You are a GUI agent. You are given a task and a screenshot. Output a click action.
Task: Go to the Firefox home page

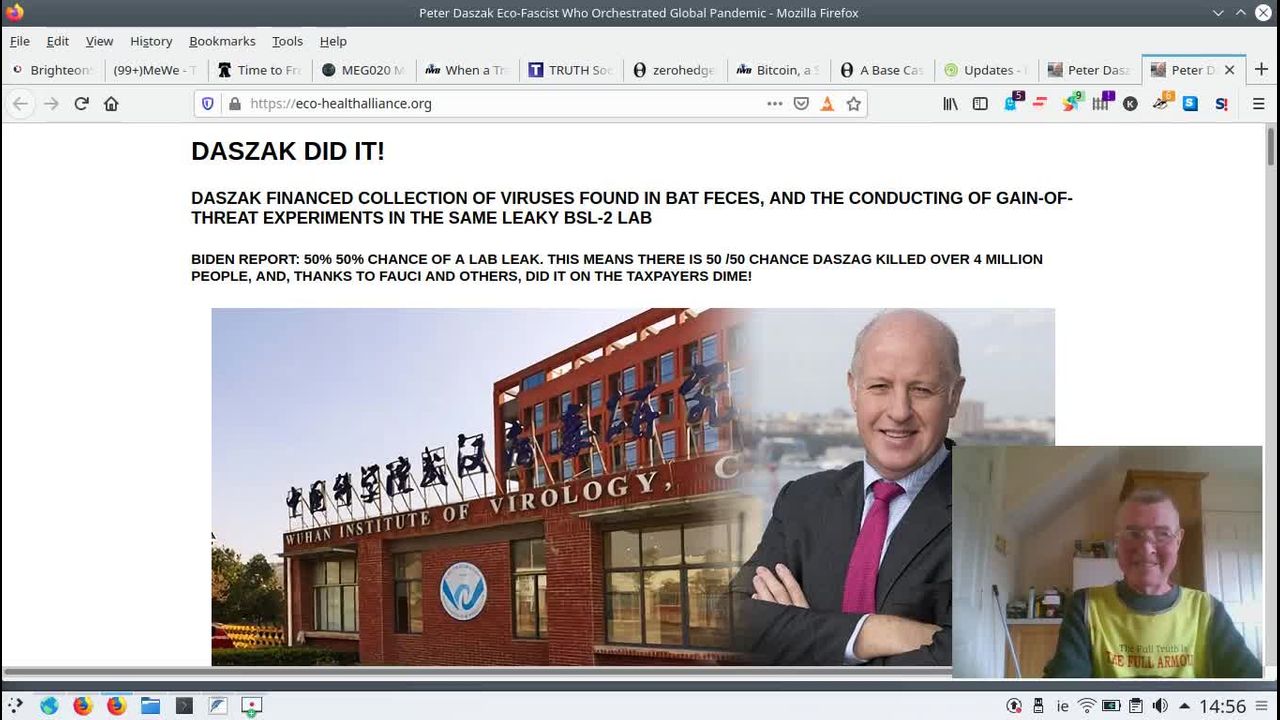click(x=111, y=104)
